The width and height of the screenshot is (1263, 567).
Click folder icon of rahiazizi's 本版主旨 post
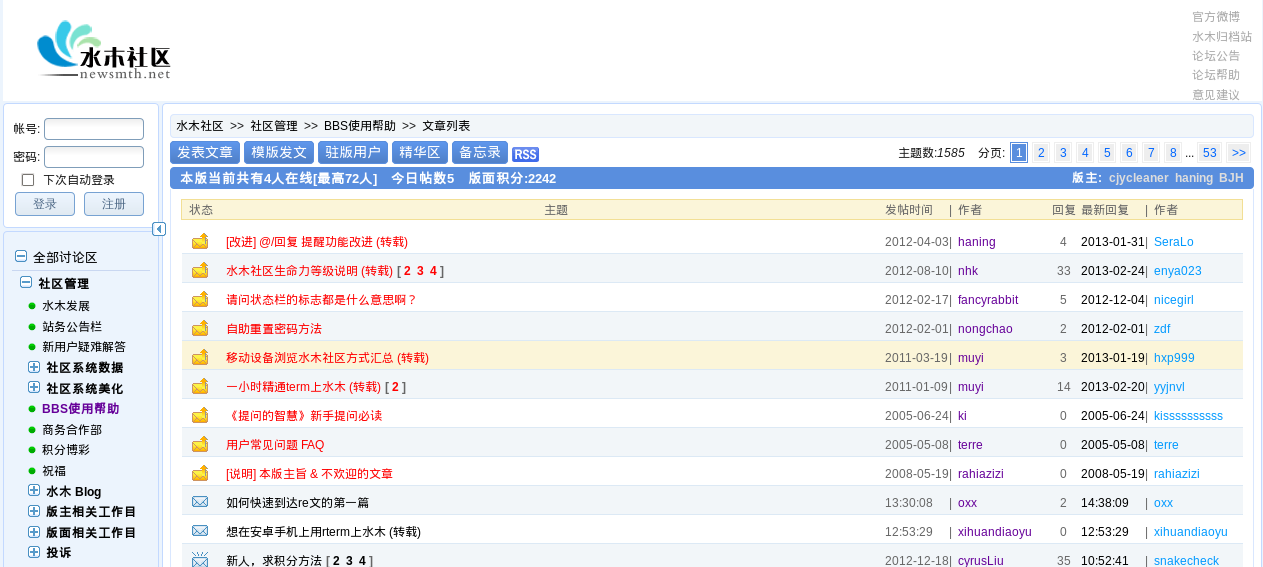point(200,473)
